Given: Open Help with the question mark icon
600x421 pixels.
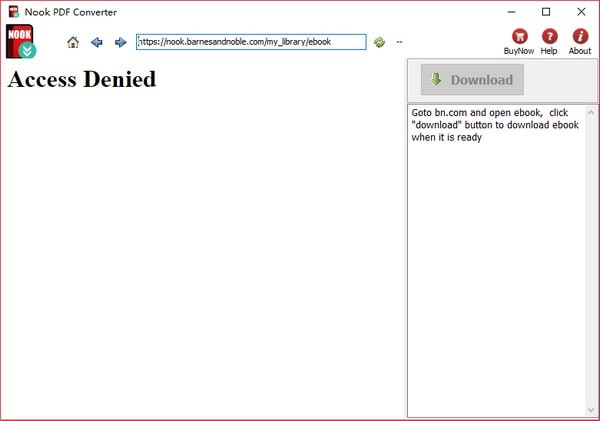Looking at the screenshot, I should coord(549,37).
